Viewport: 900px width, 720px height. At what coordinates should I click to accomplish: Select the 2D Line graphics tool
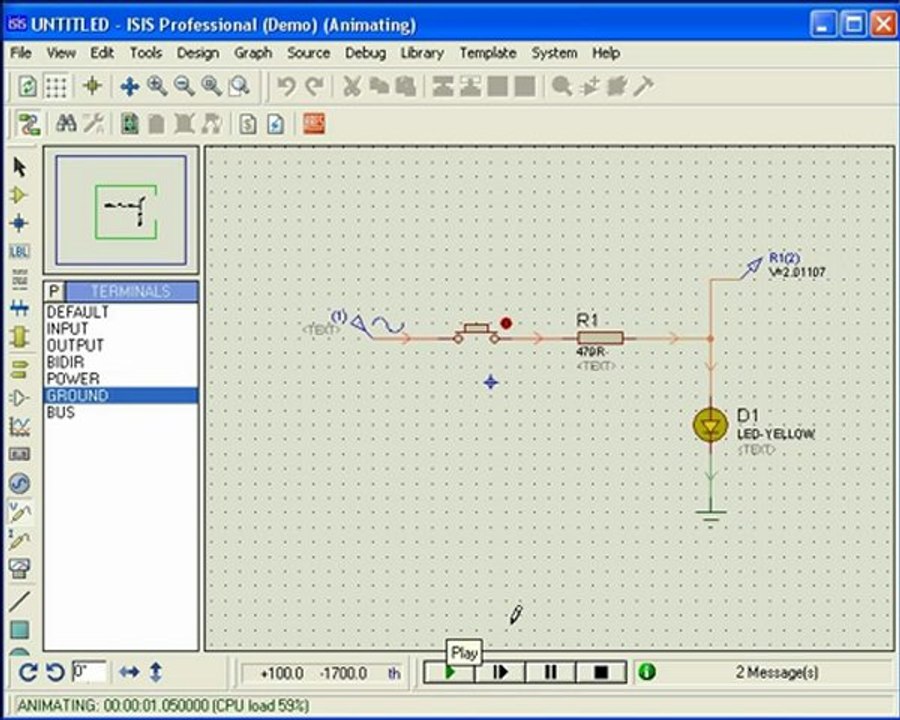click(x=20, y=601)
